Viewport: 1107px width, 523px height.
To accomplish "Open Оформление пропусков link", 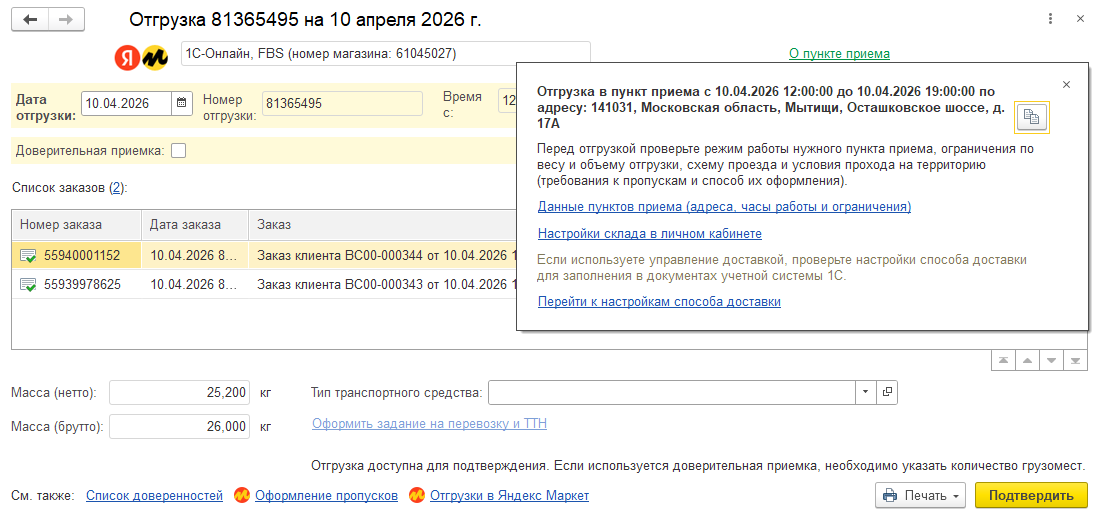I will click(x=326, y=495).
